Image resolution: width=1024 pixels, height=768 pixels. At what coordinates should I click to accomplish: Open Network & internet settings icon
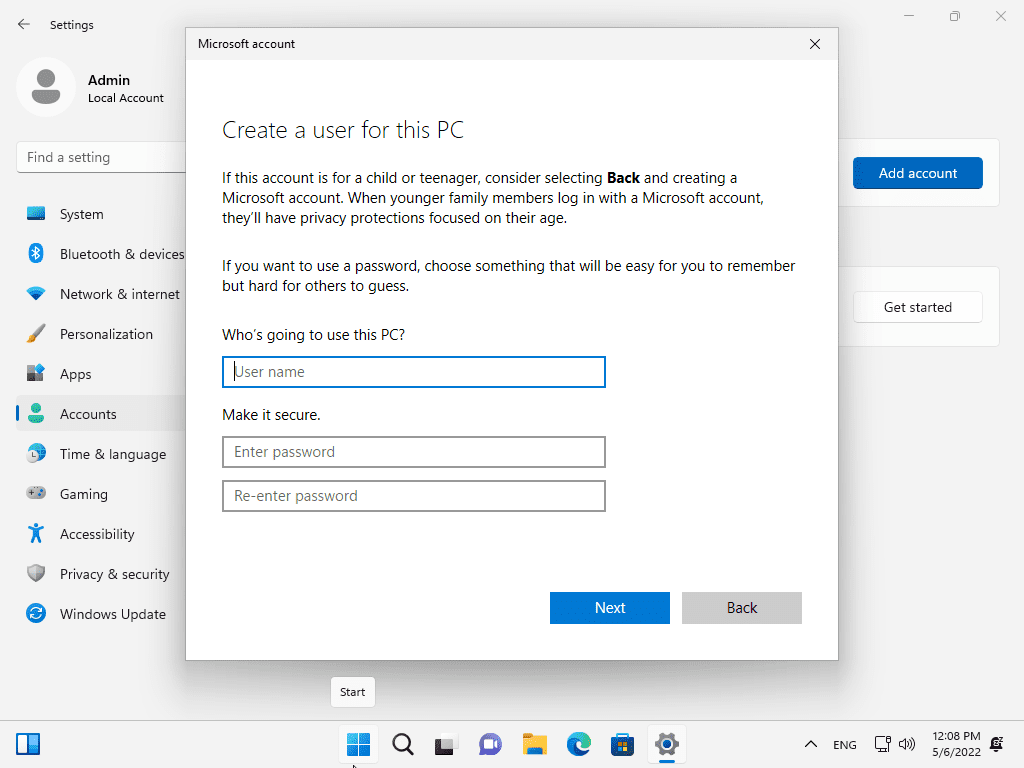point(36,294)
